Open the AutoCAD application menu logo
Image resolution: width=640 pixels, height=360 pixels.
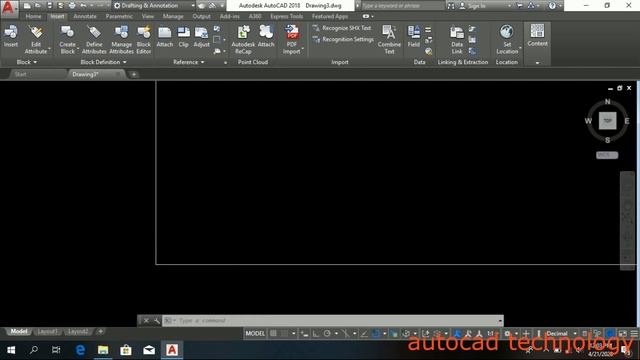(x=9, y=8)
